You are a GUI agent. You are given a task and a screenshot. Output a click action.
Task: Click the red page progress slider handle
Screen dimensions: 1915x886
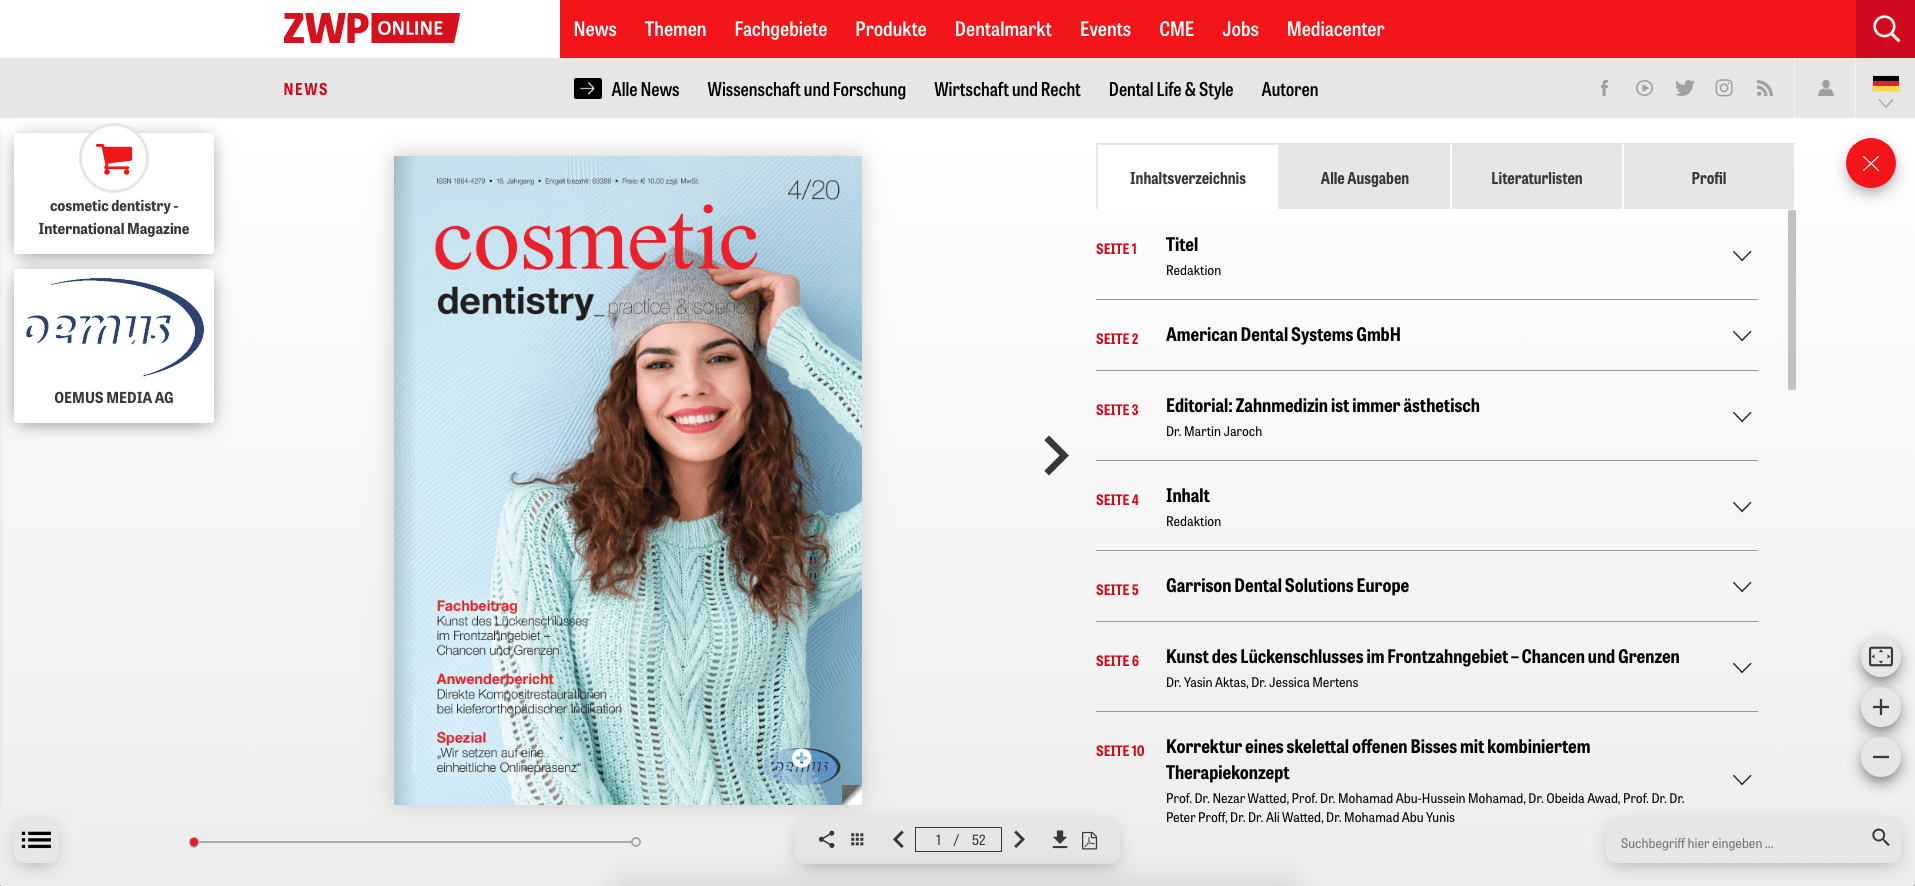pos(194,842)
